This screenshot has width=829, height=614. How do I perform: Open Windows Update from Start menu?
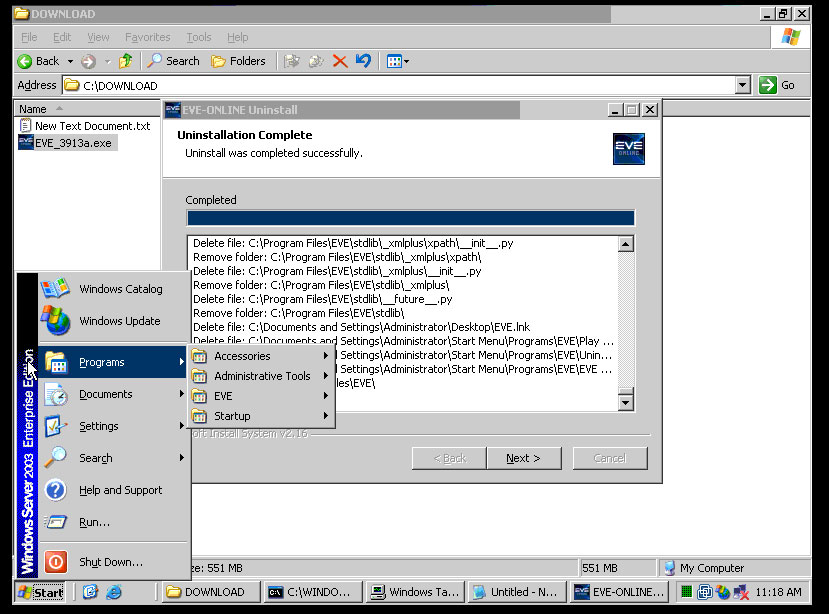[114, 321]
